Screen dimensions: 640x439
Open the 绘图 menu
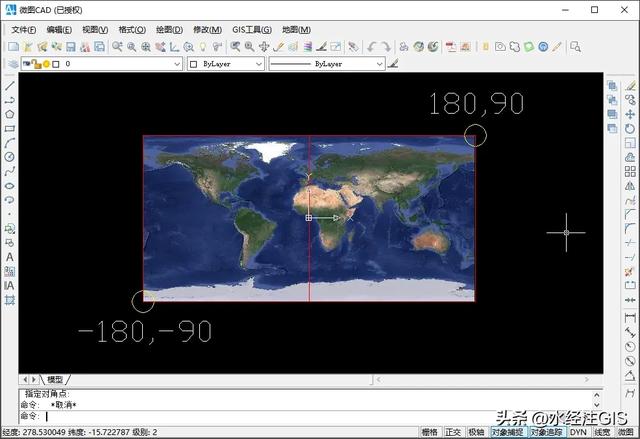point(169,30)
